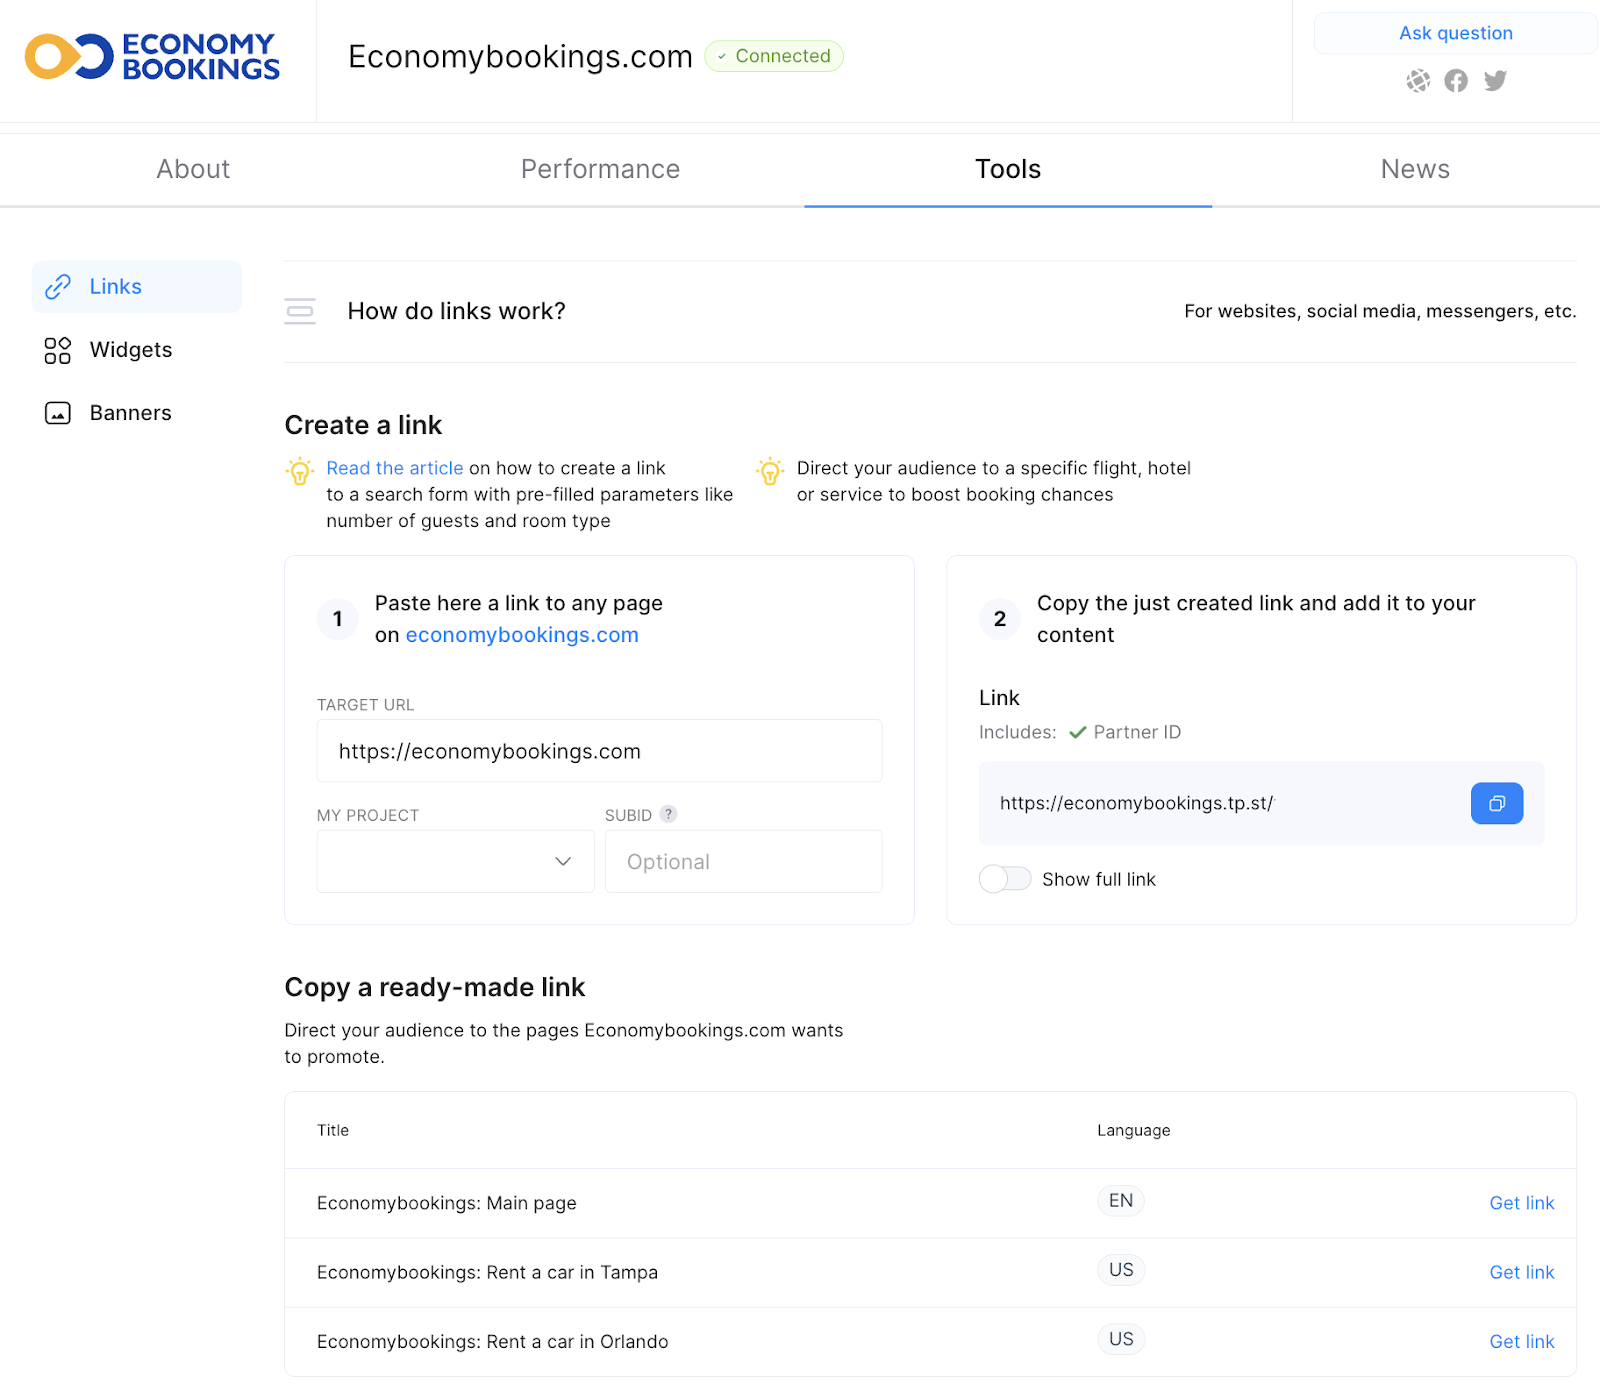Expand the My Project dropdown

pyautogui.click(x=455, y=861)
